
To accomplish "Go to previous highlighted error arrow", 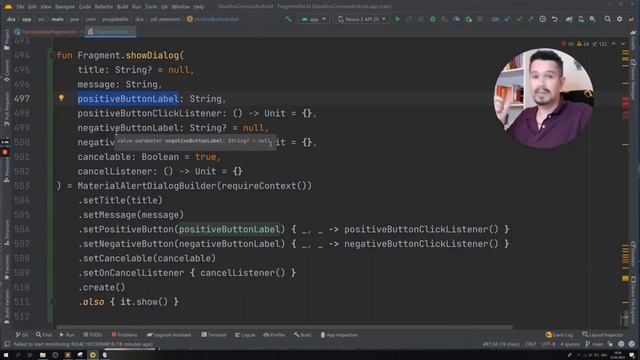I will [x=614, y=44].
